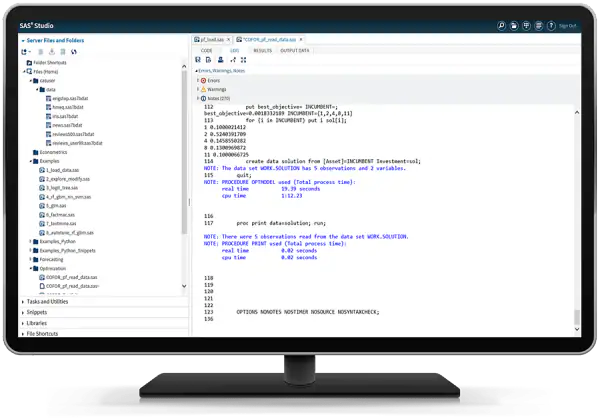Select the 3_logit_tree.sas file
Screen dimensions: 600x419
(59, 188)
